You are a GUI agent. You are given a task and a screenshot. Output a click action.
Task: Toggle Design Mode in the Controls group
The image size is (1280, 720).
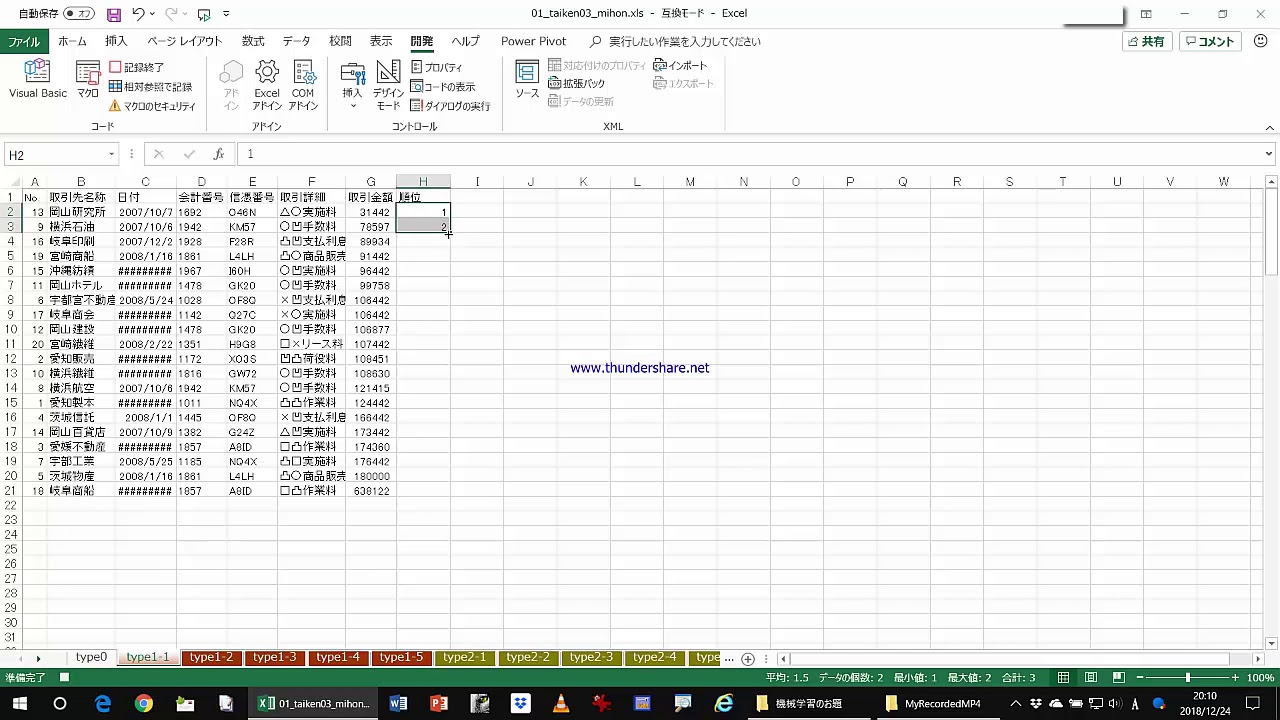point(388,85)
